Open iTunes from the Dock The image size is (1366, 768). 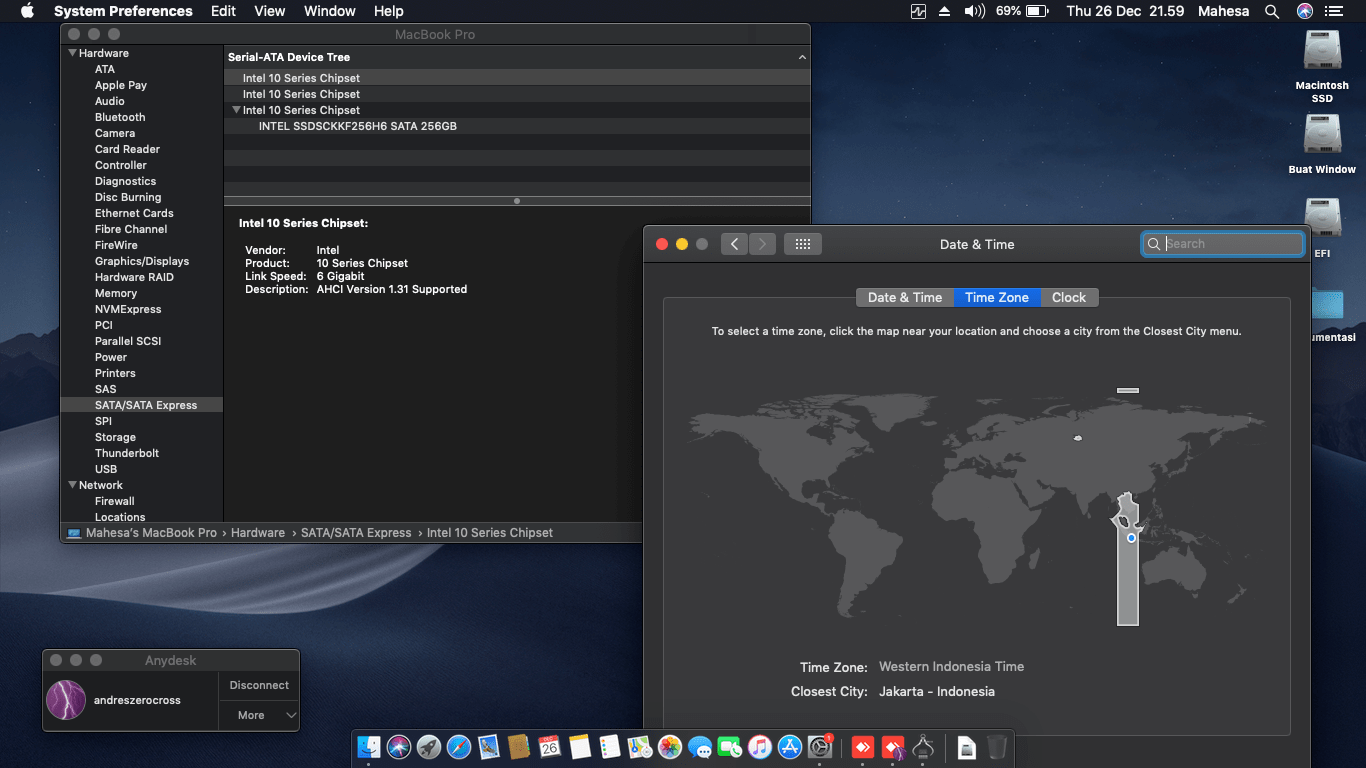(760, 747)
